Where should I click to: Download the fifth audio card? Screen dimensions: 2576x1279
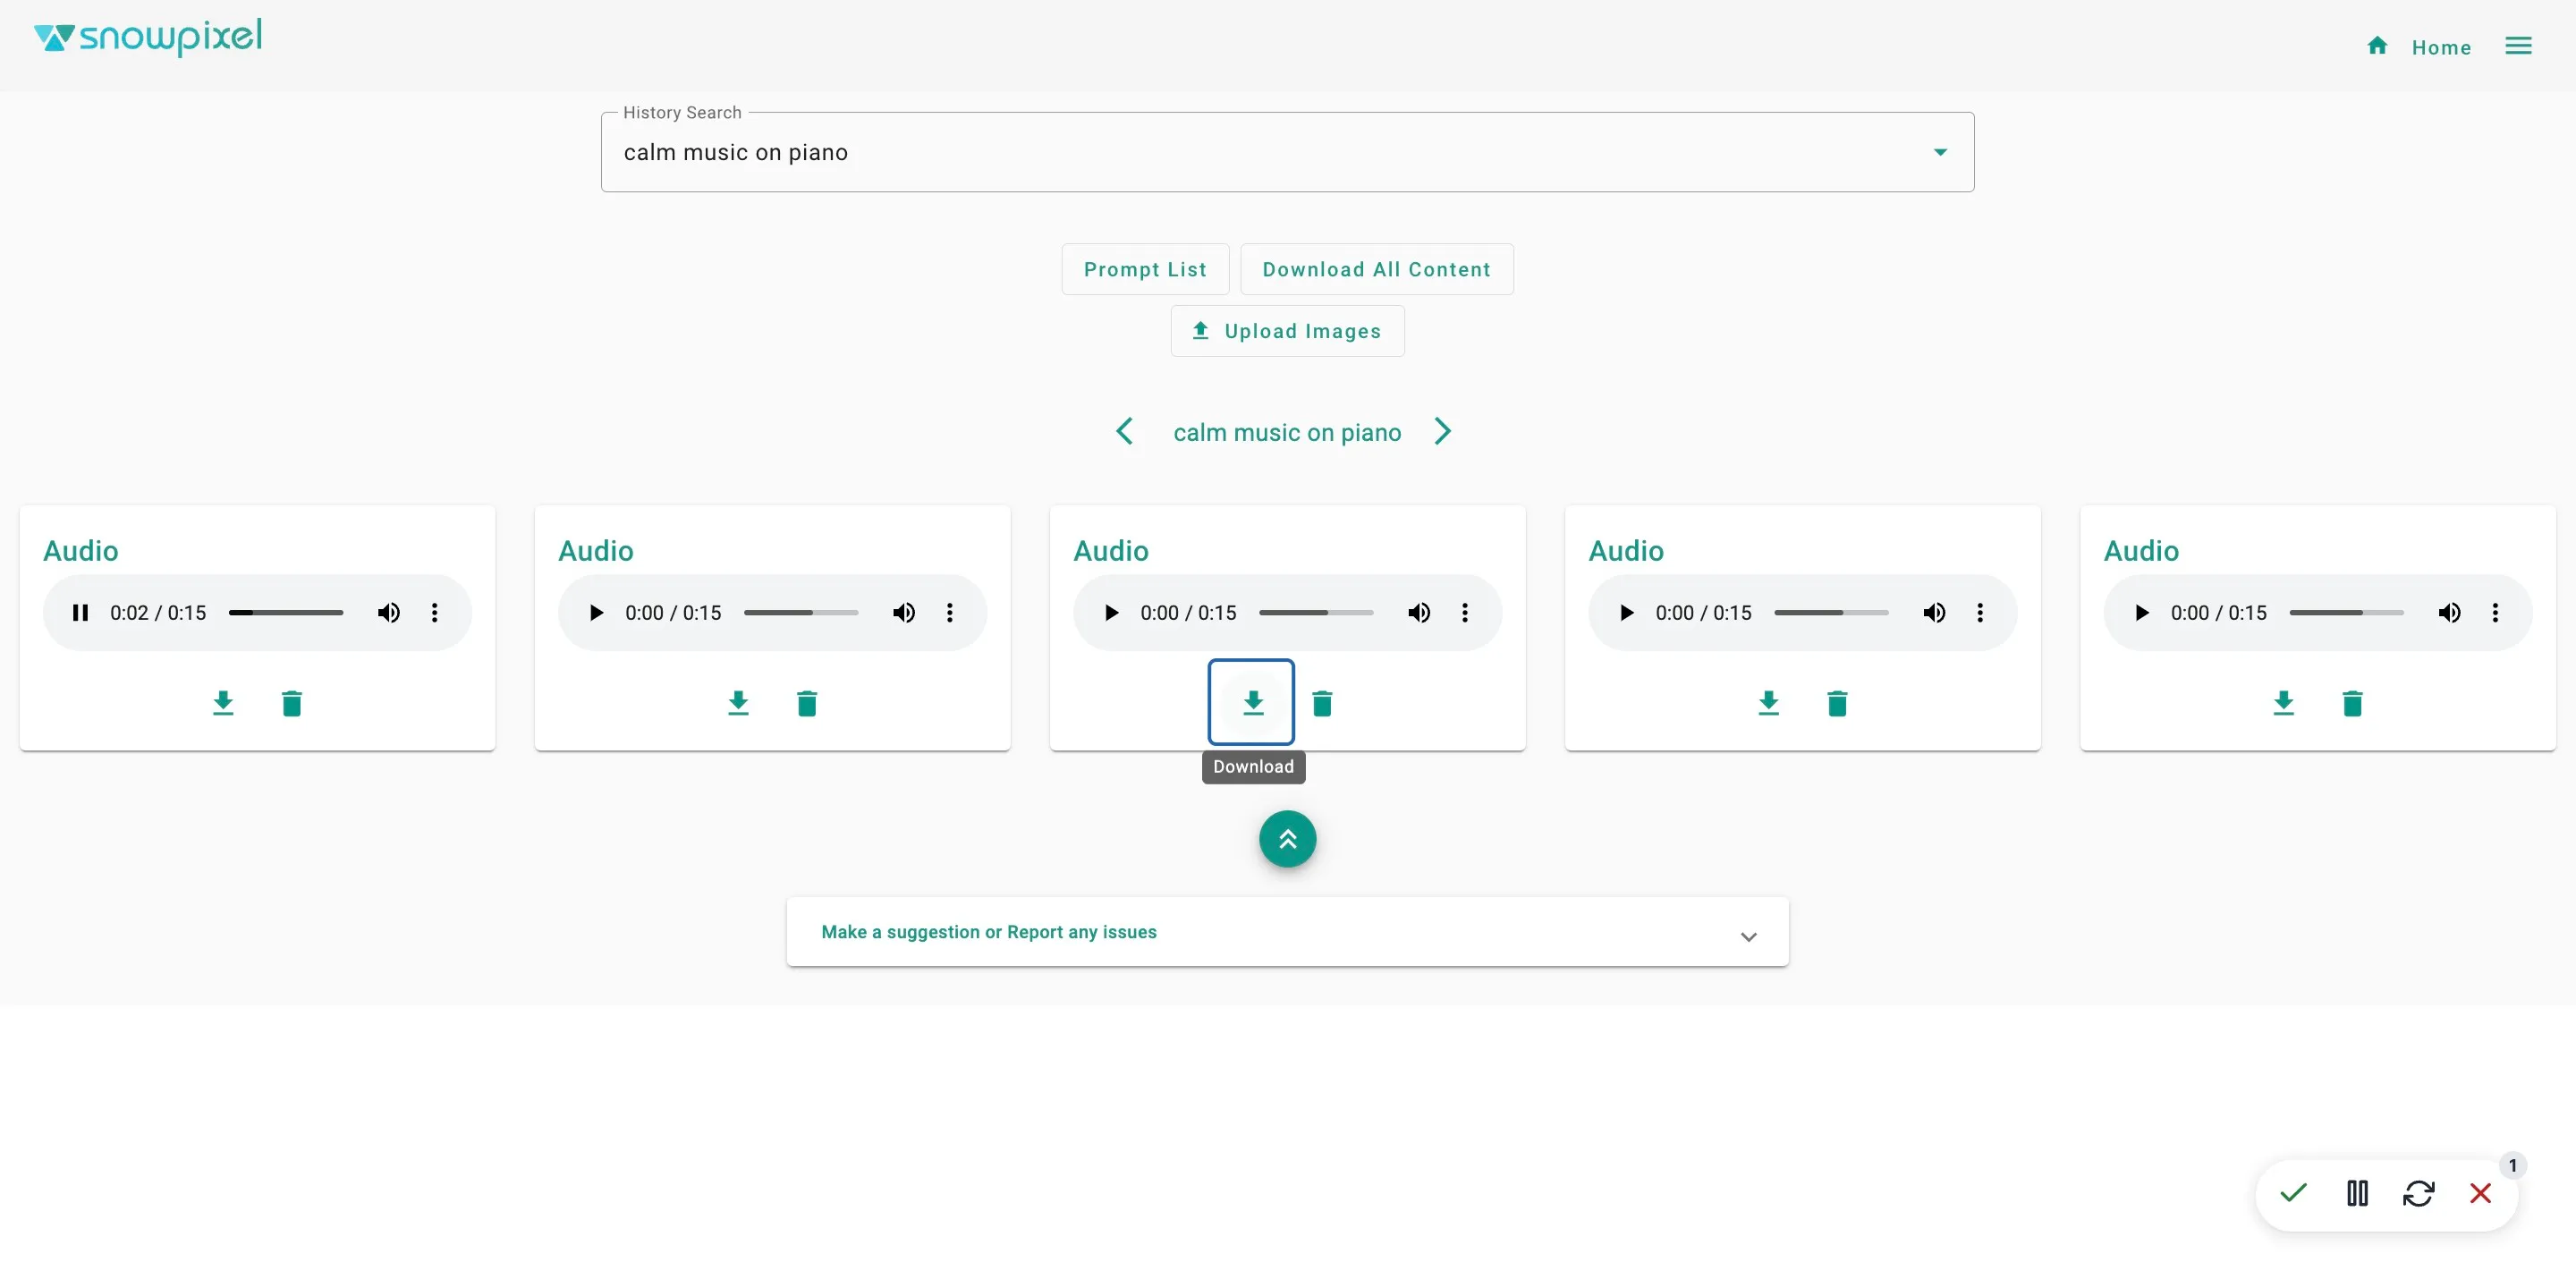[x=2283, y=703]
